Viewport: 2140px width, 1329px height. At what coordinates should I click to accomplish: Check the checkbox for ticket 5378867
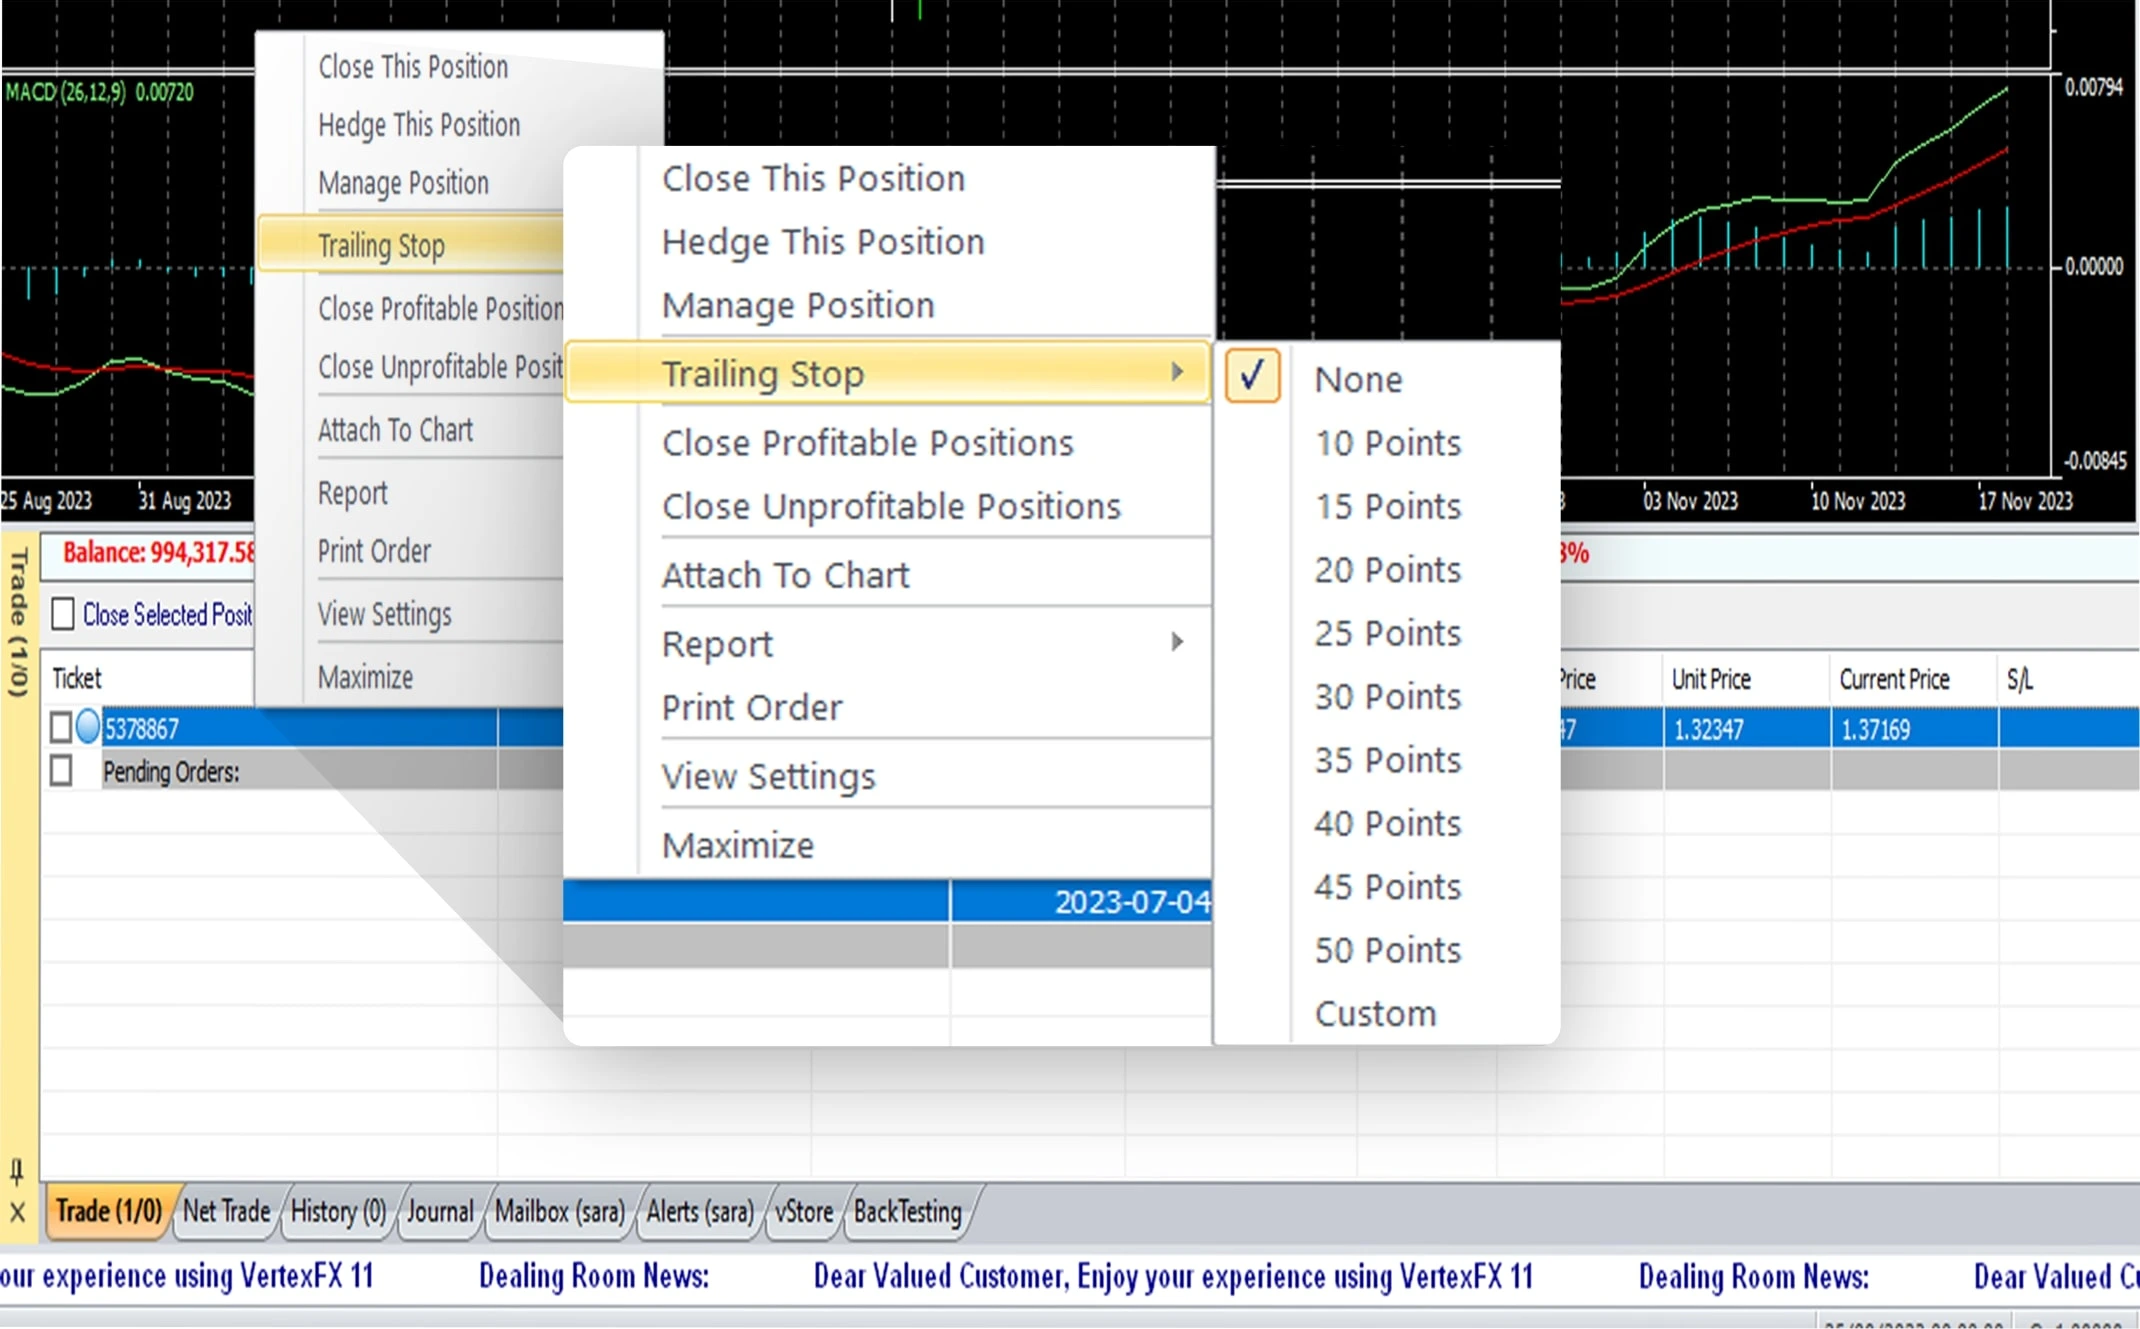tap(60, 727)
